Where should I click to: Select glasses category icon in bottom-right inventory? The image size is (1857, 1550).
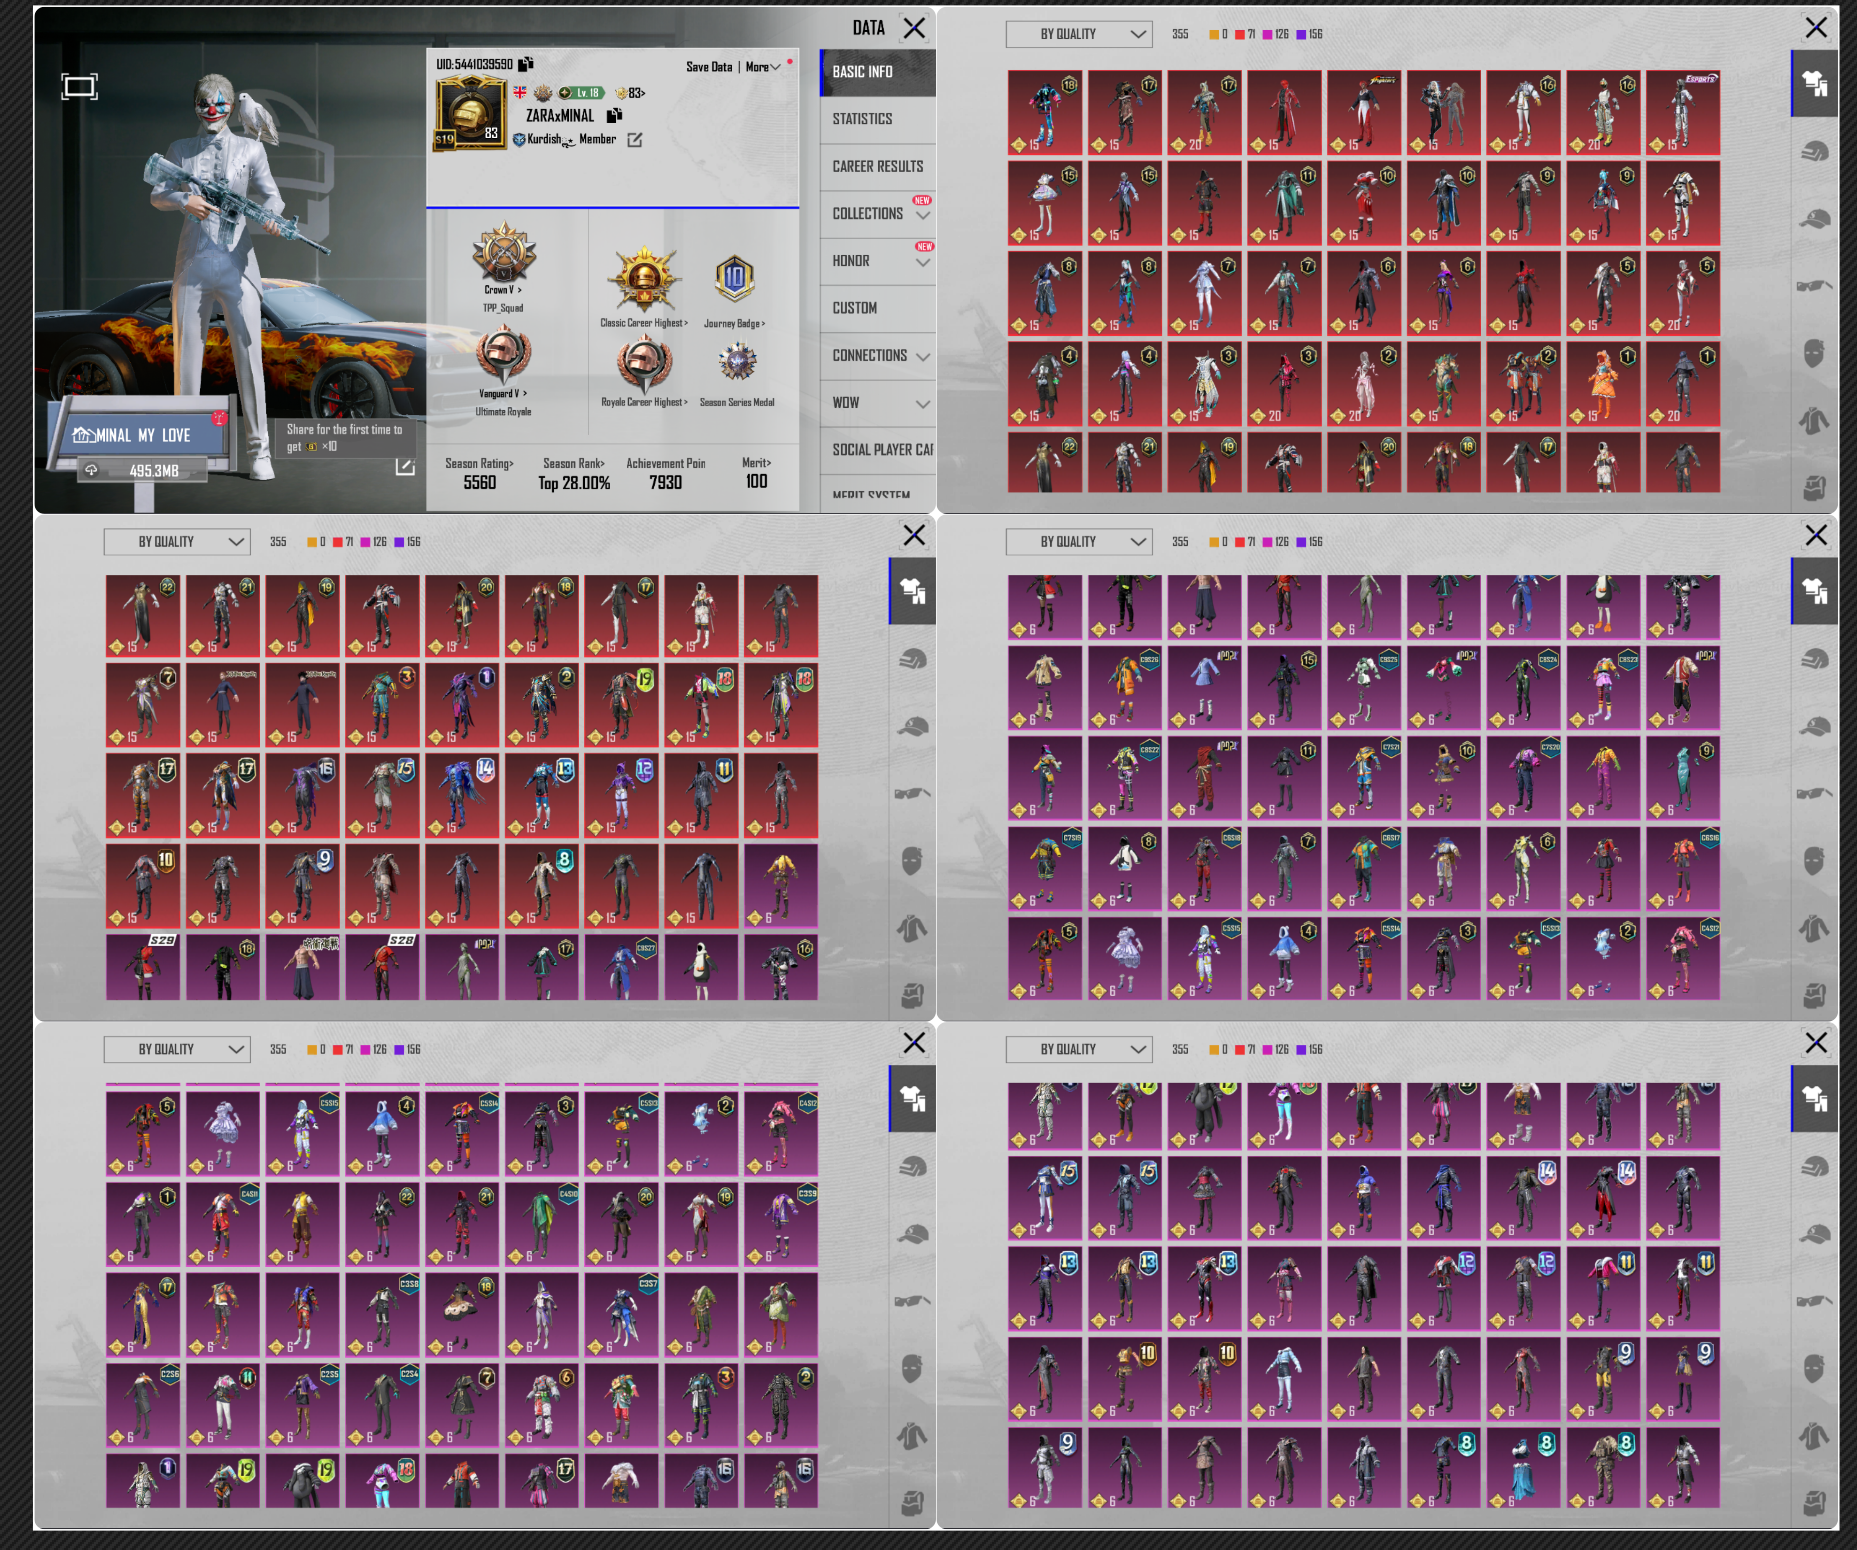(x=1814, y=1301)
